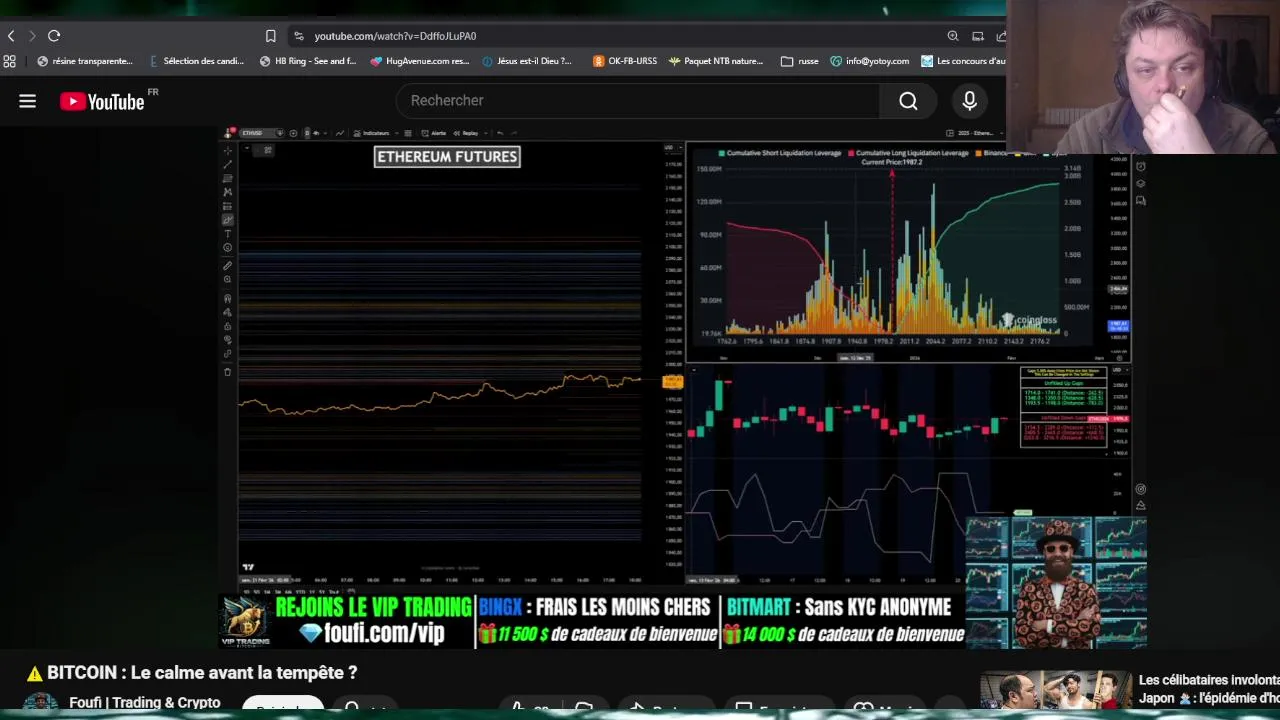
Task: Click the 'Rechercher' search field
Action: coord(638,101)
